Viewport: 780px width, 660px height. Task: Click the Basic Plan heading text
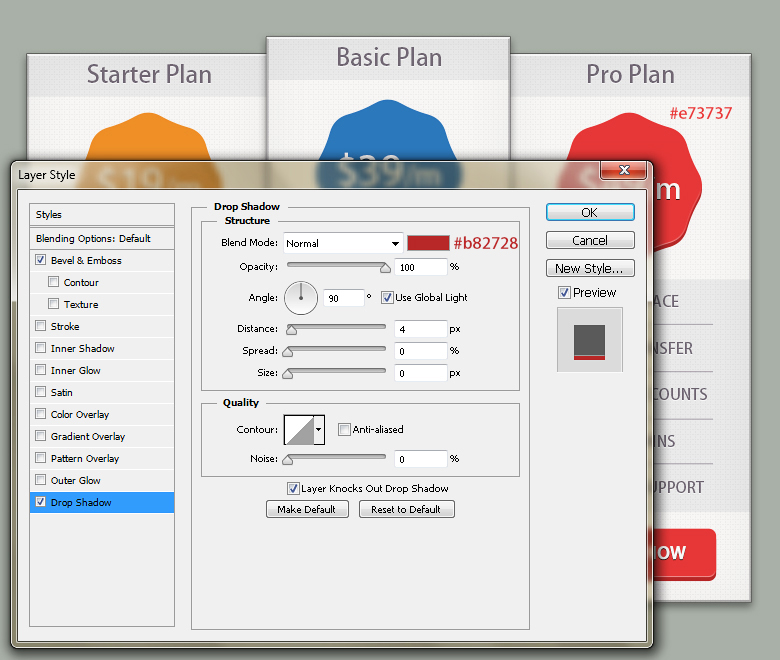pyautogui.click(x=389, y=57)
